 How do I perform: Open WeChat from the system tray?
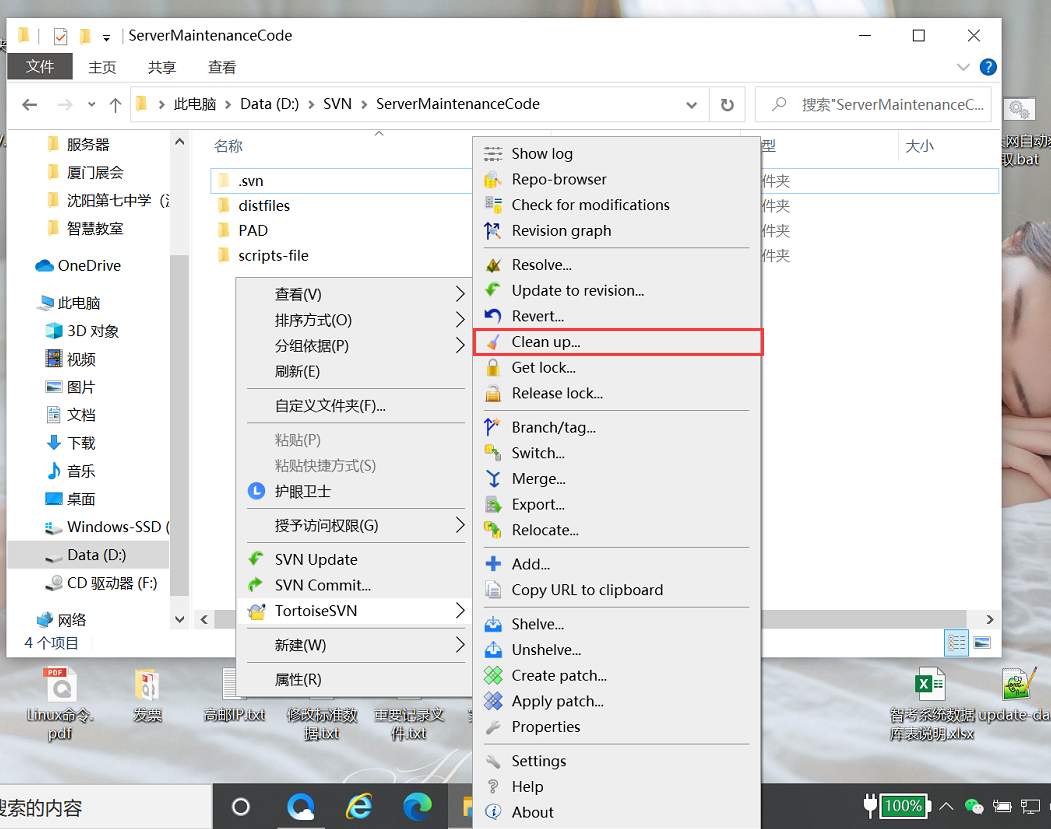pos(973,806)
